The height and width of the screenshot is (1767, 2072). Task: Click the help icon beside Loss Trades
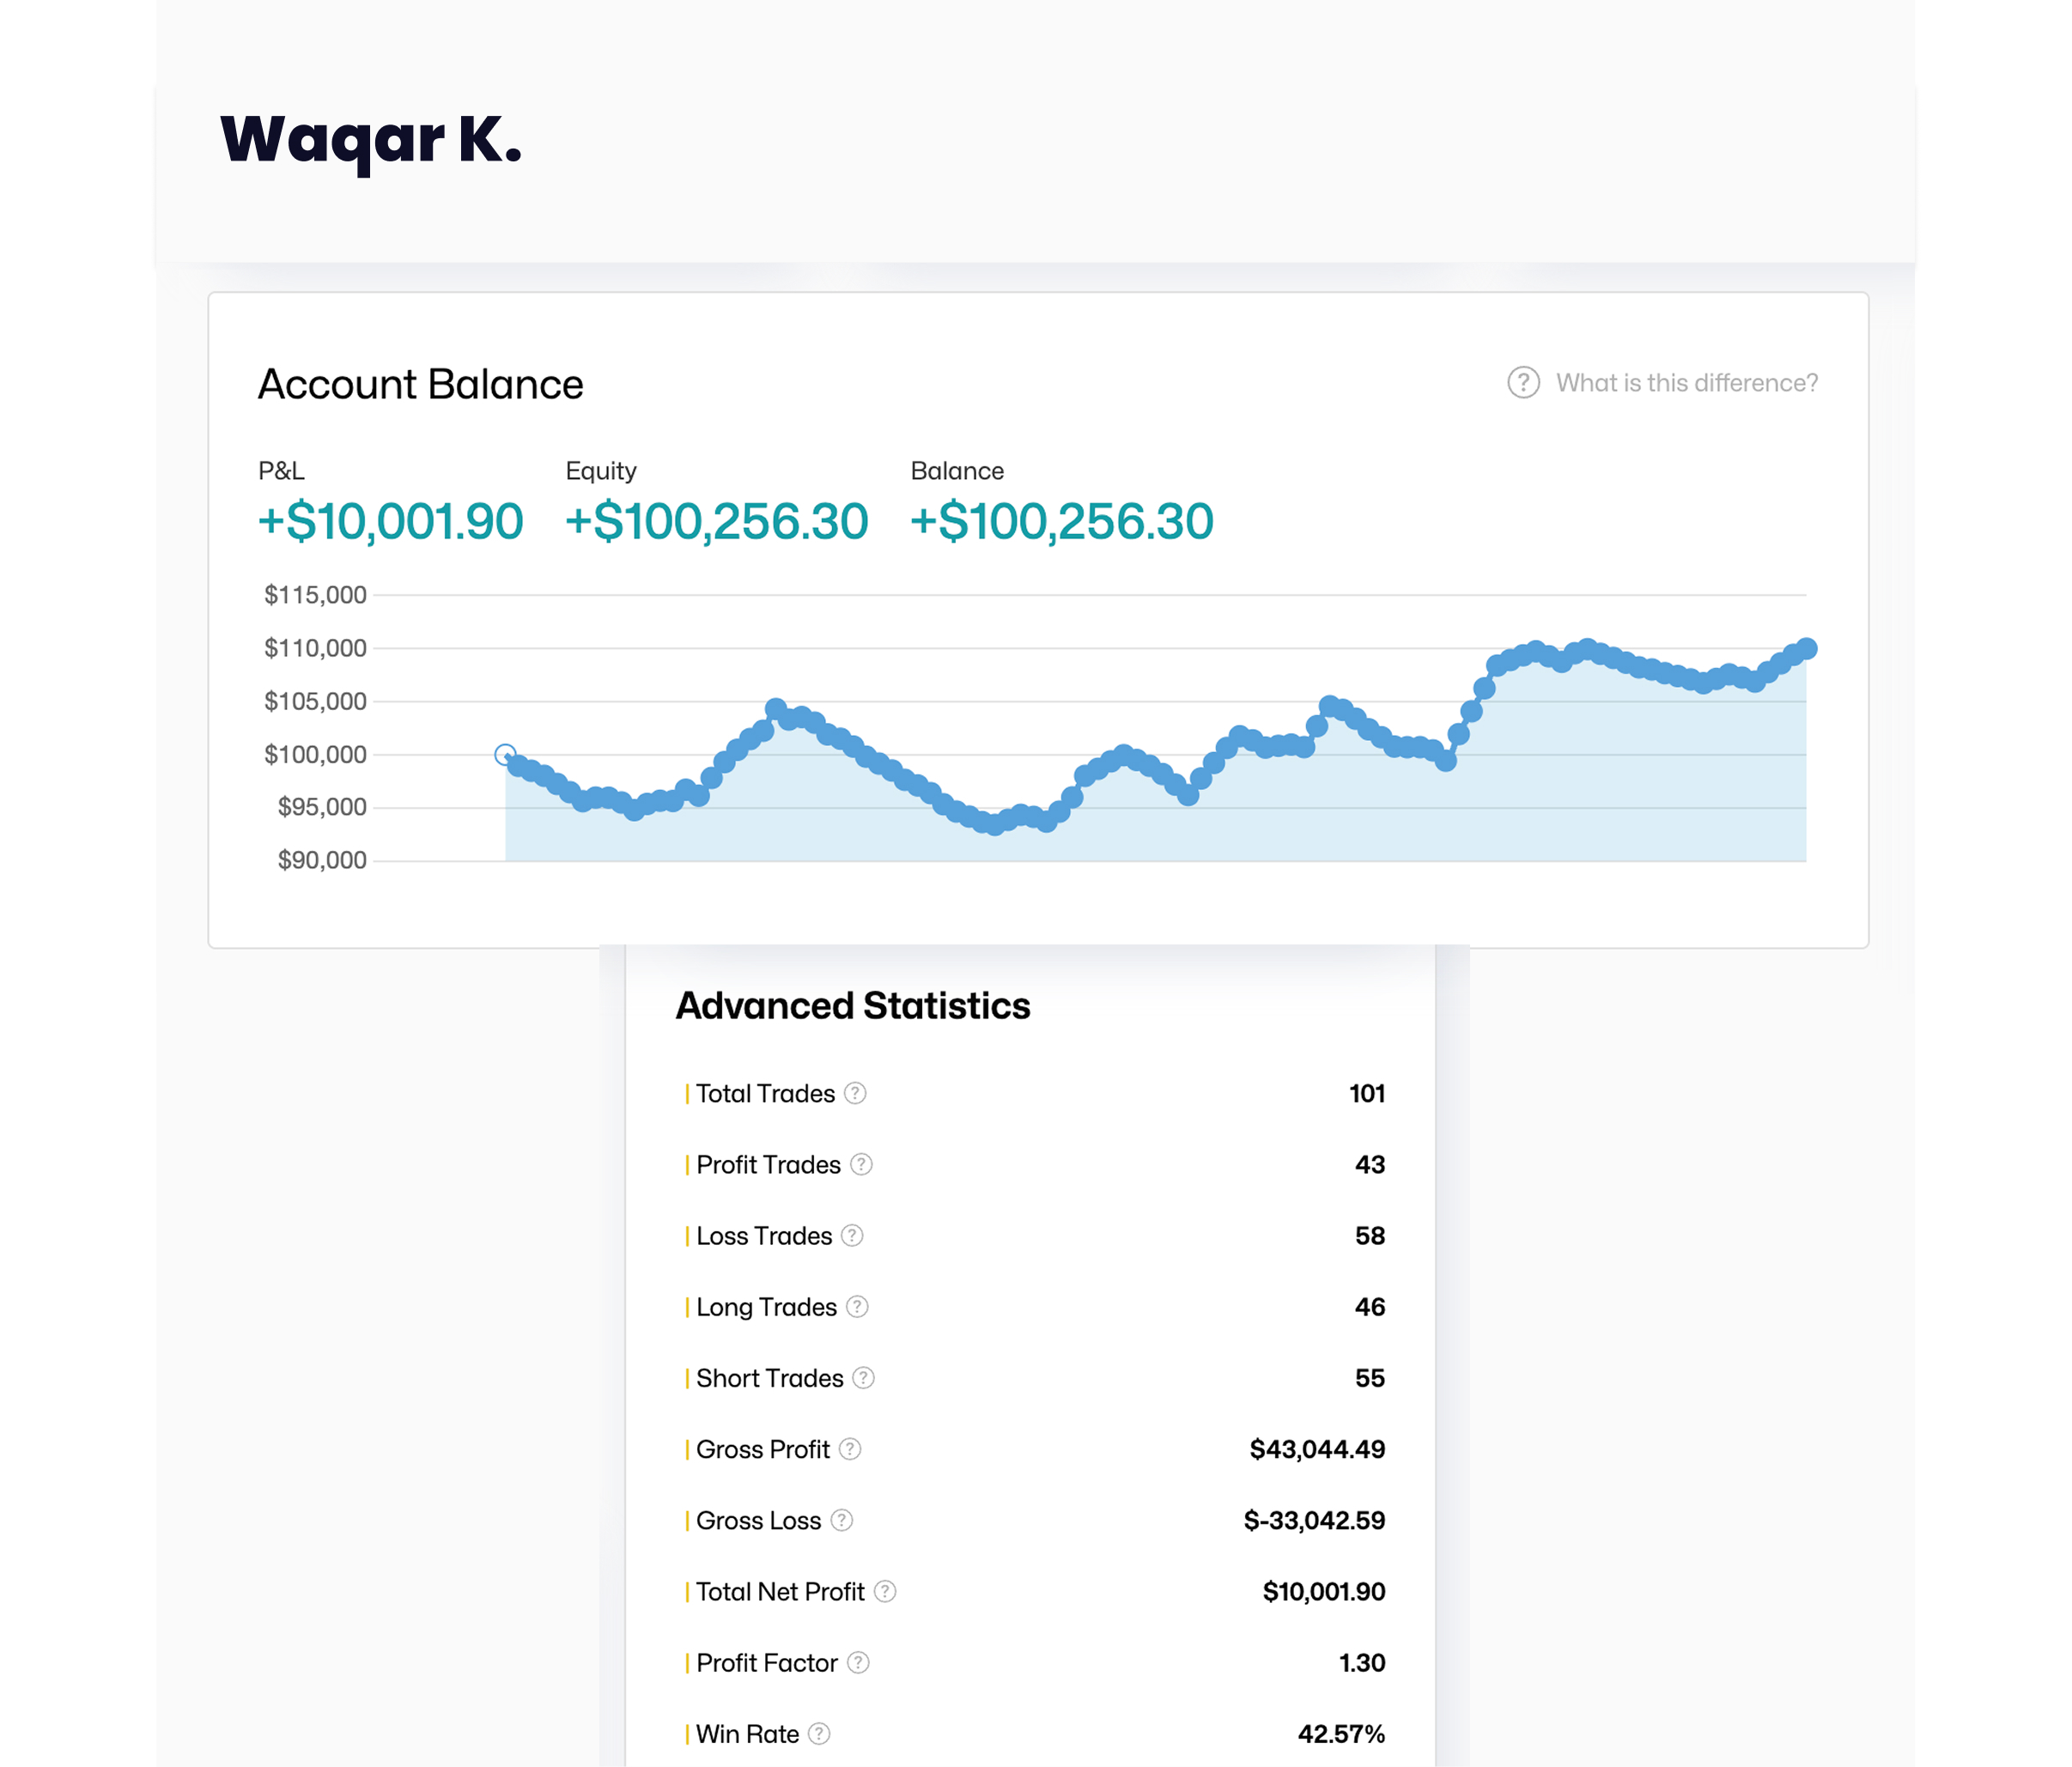tap(852, 1235)
